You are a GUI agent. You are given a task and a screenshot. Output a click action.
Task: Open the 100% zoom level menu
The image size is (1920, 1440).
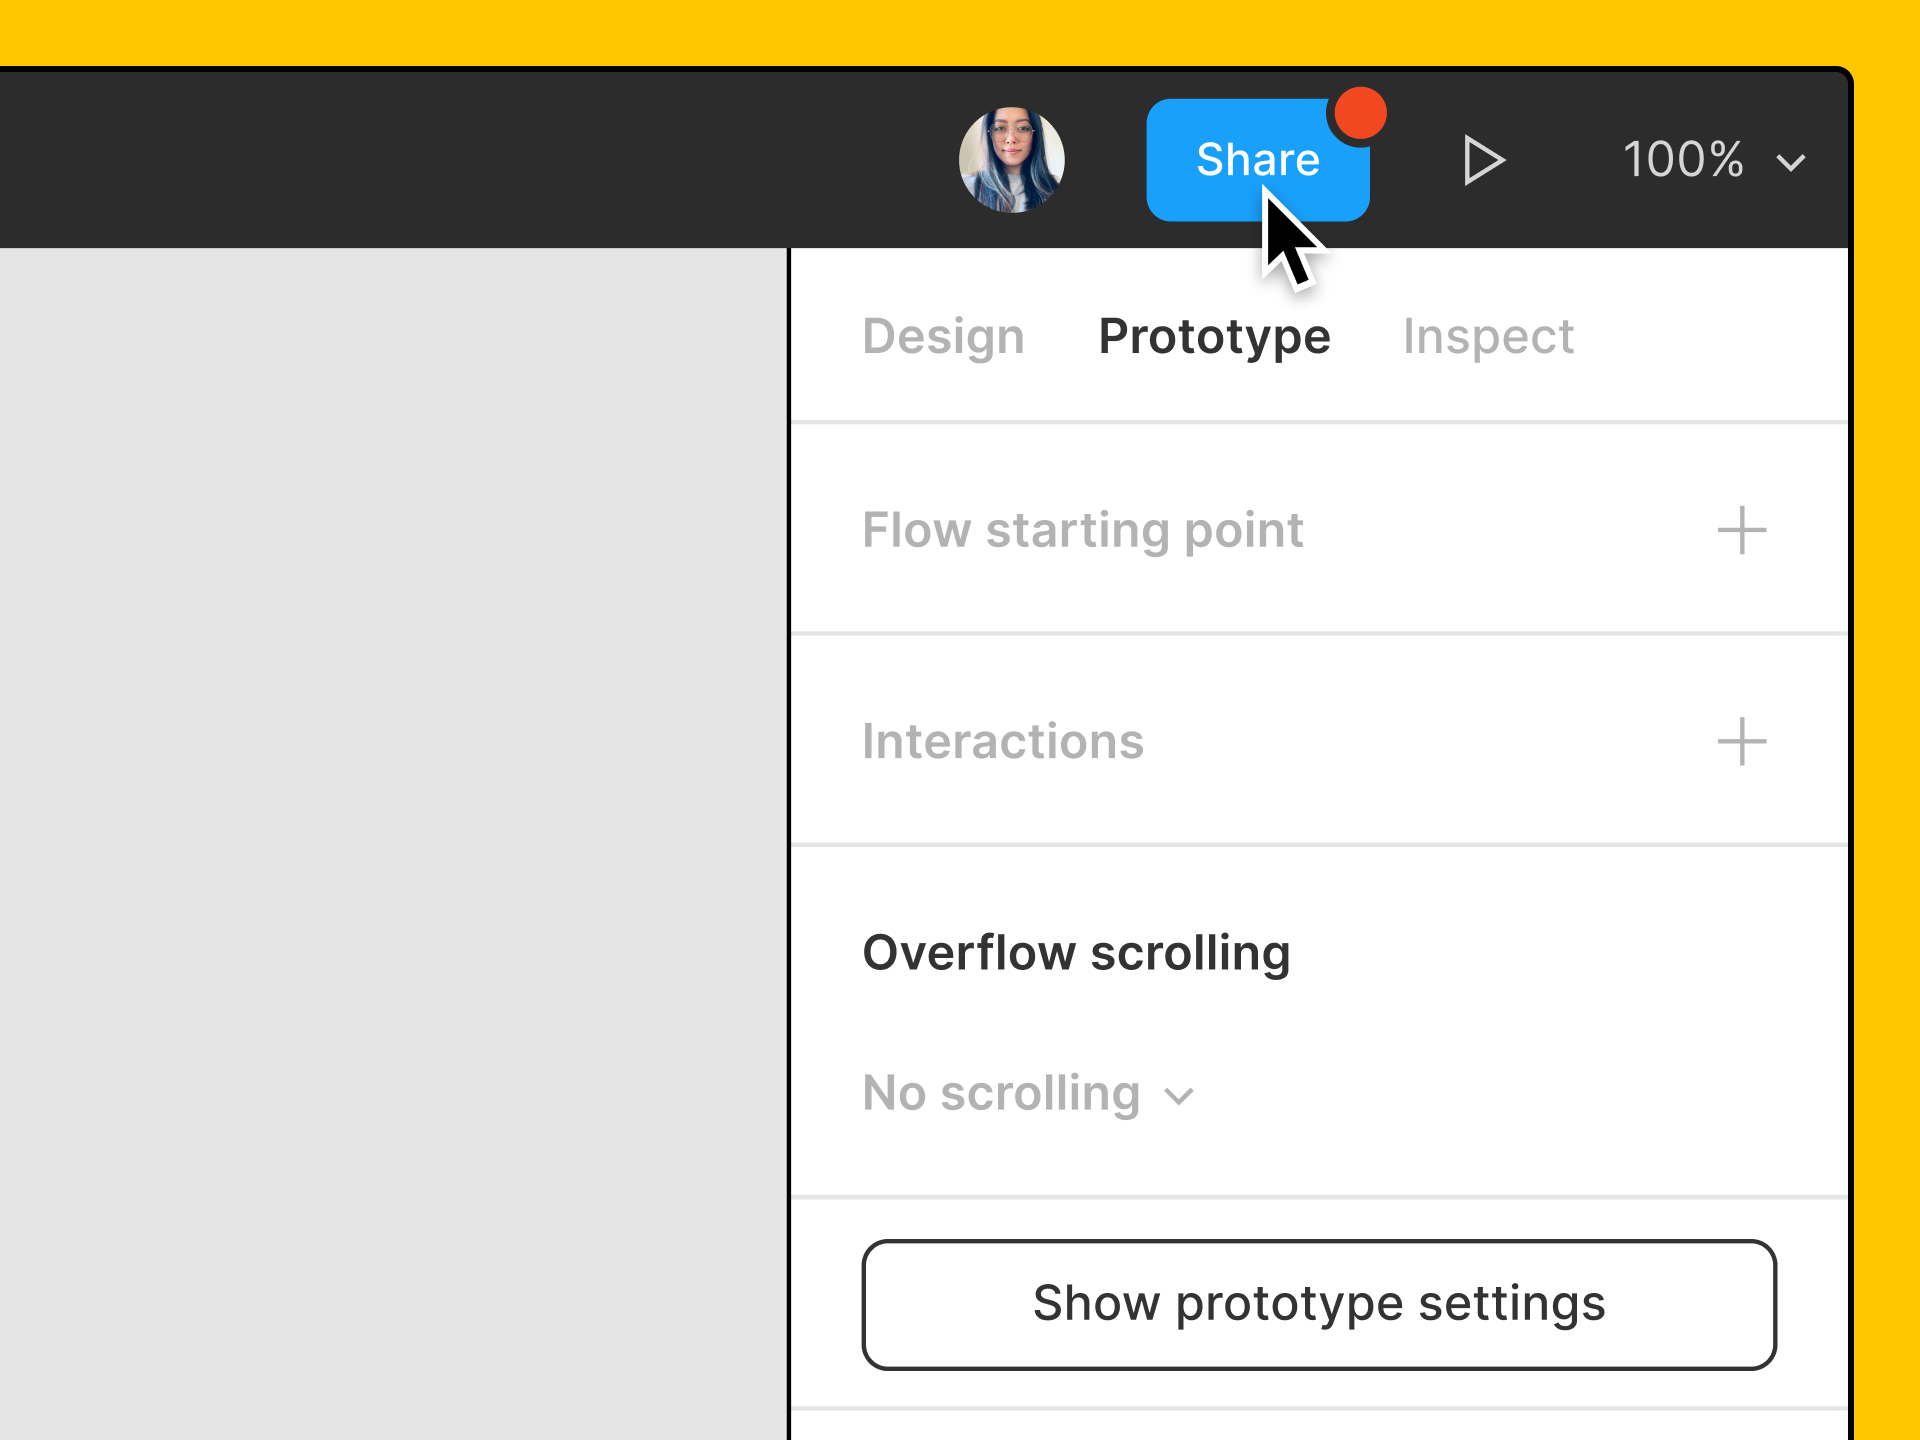pyautogui.click(x=1714, y=160)
